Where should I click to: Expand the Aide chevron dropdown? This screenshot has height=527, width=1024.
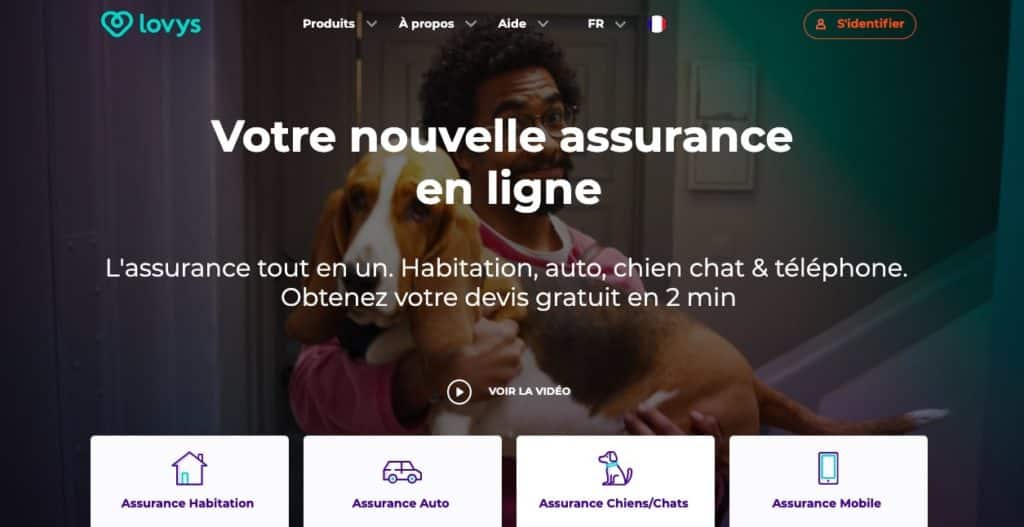(x=543, y=24)
